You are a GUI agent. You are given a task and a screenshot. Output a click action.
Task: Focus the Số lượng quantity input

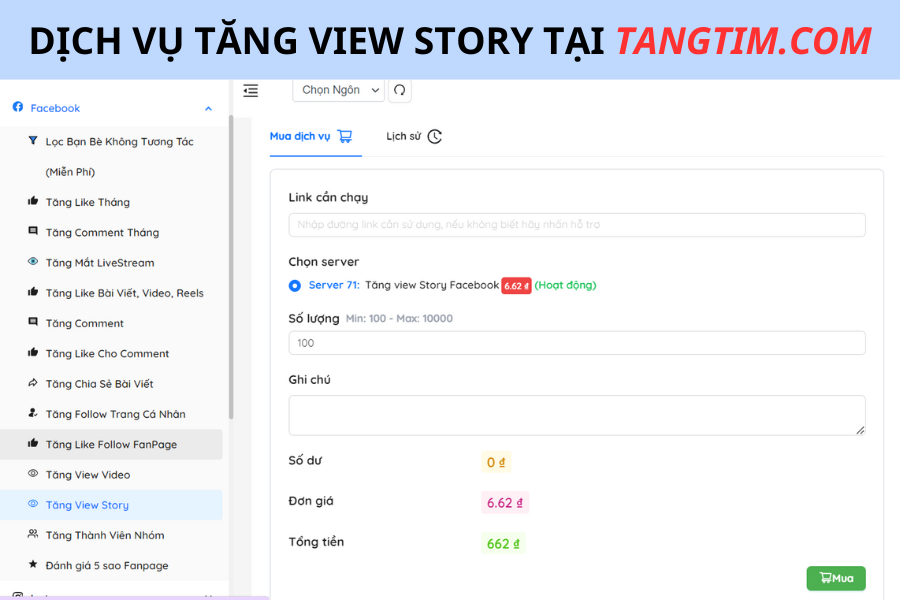577,343
